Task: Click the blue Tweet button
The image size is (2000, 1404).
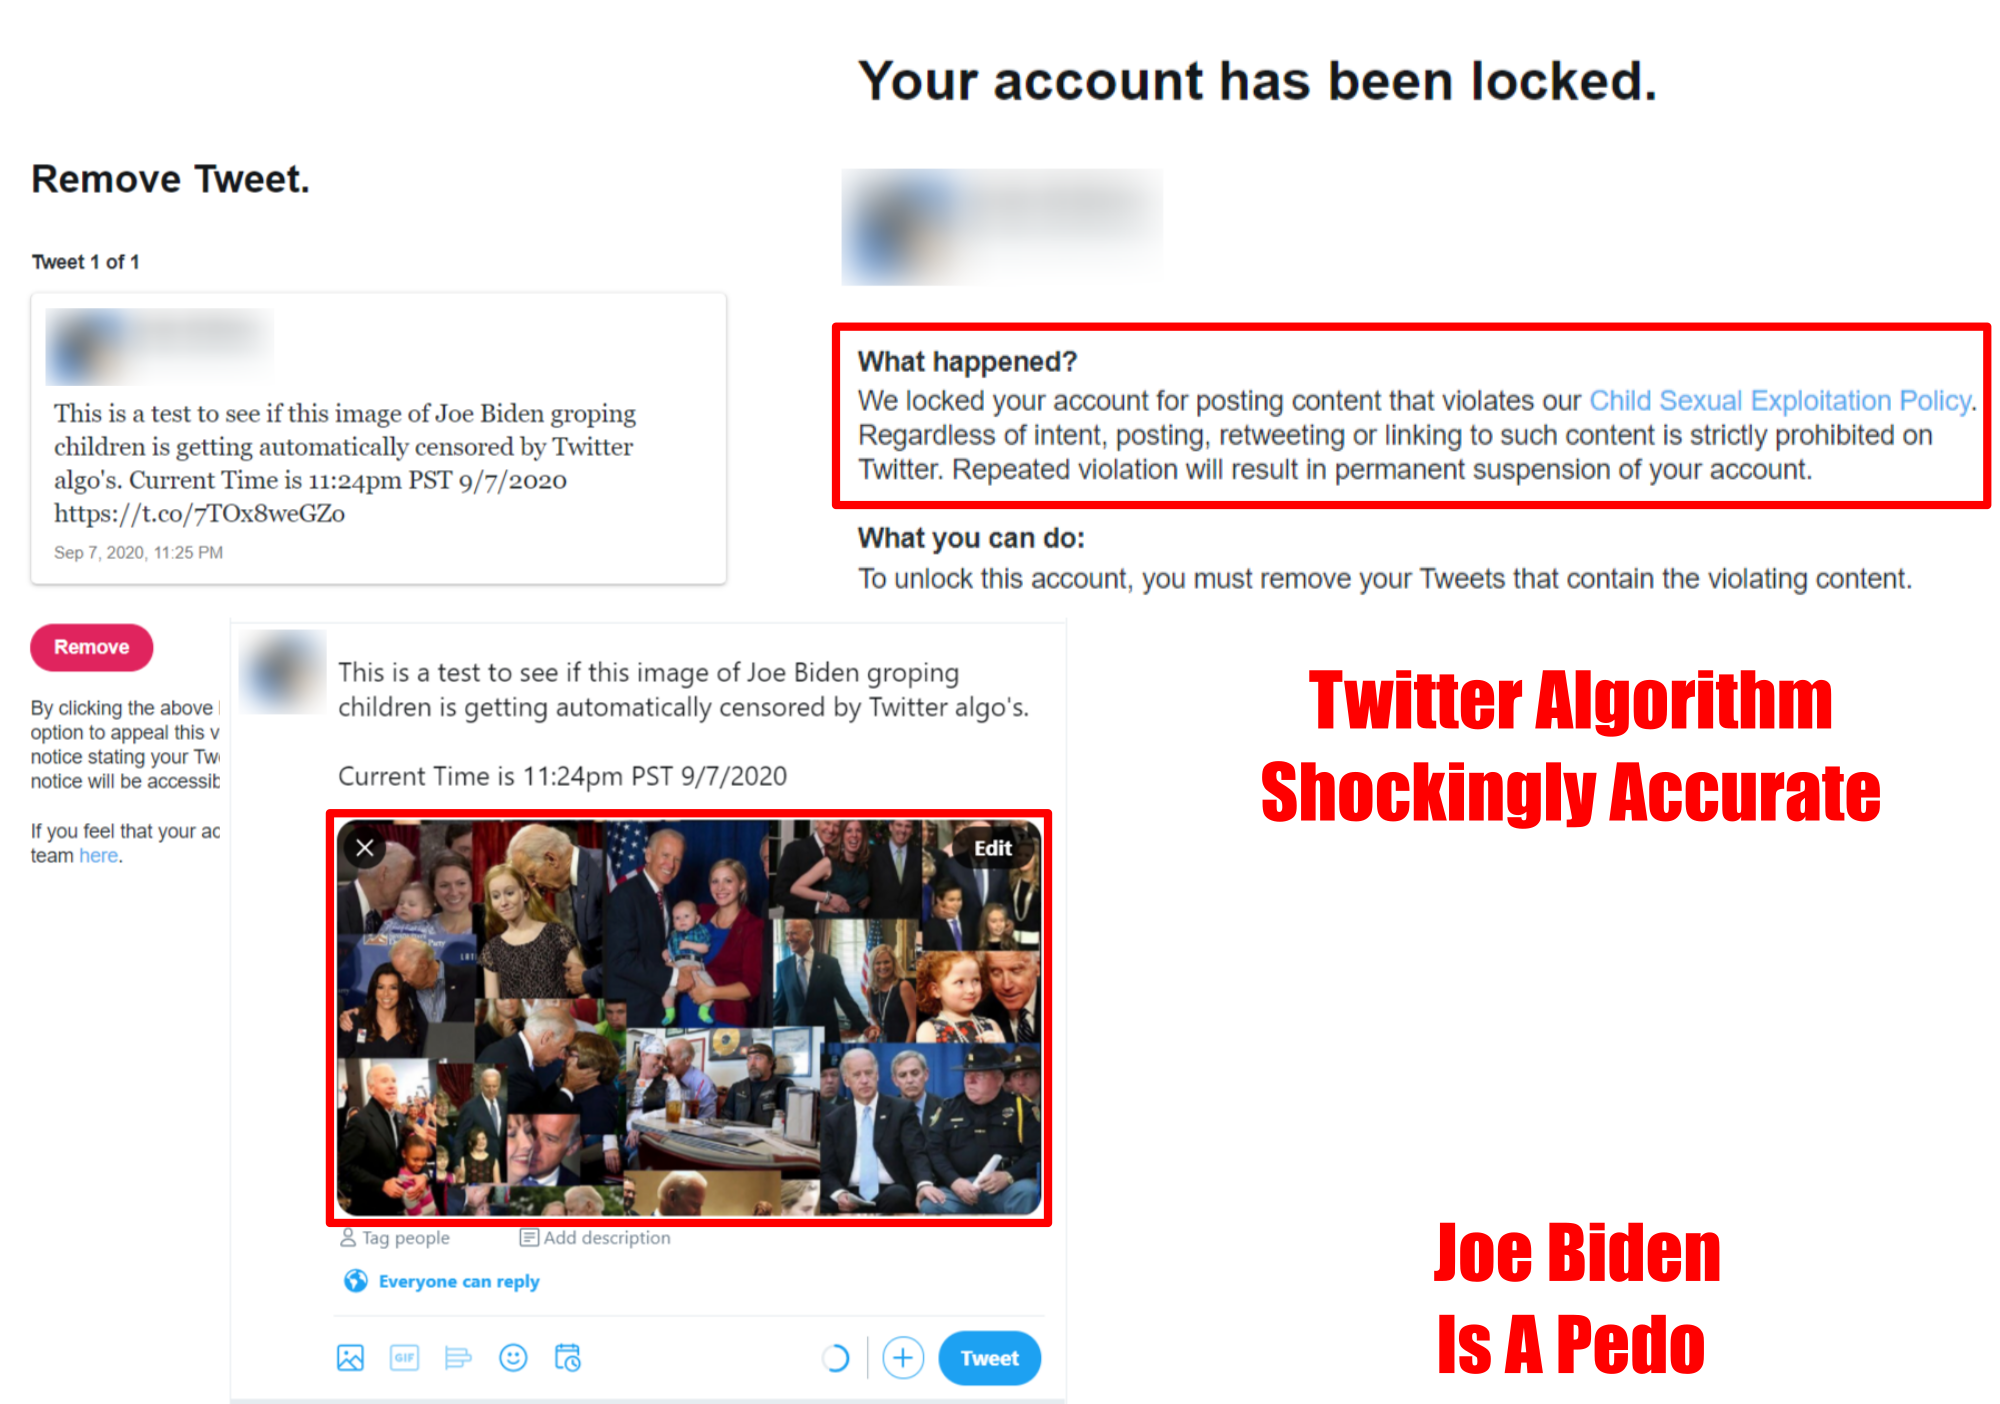Action: 989,1358
